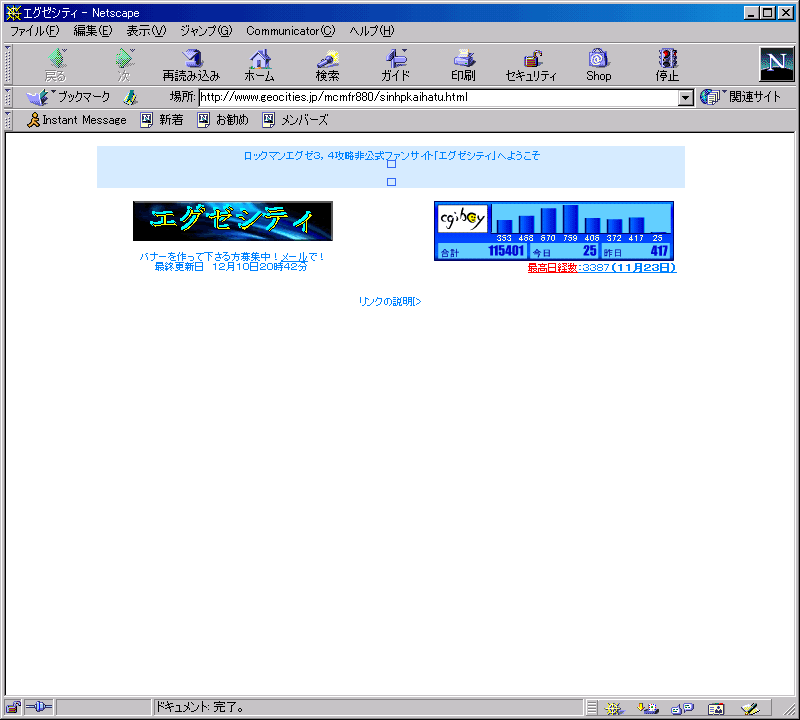800x720 pixels.
Task: Open the Communicator(C) menu
Action: point(291,31)
